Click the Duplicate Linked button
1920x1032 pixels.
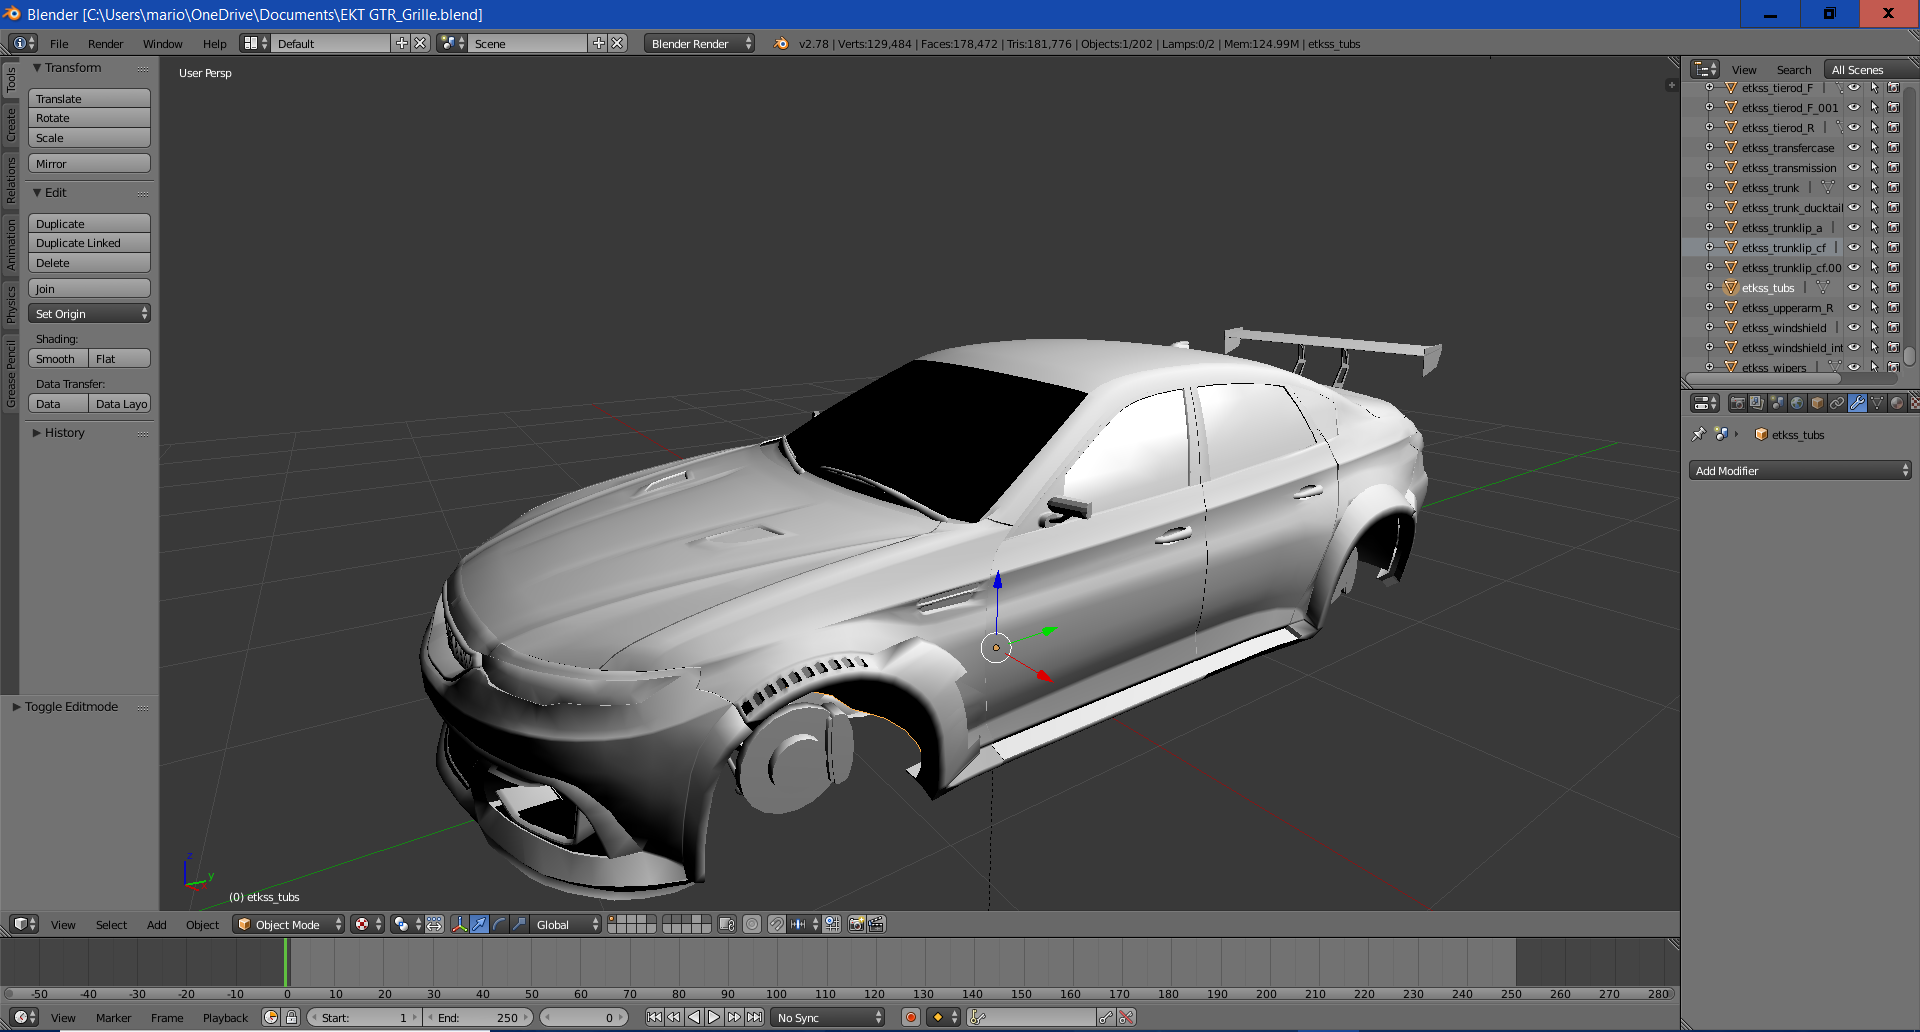pyautogui.click(x=89, y=243)
